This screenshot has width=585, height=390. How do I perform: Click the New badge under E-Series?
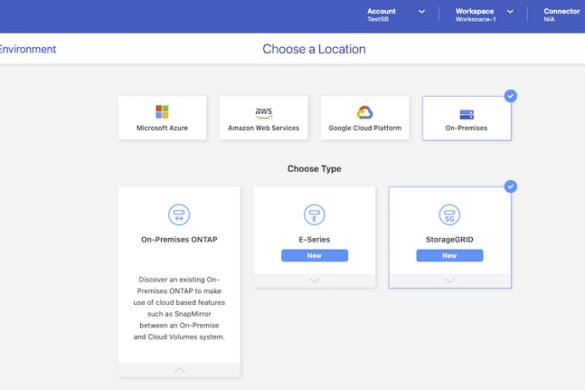(x=314, y=256)
